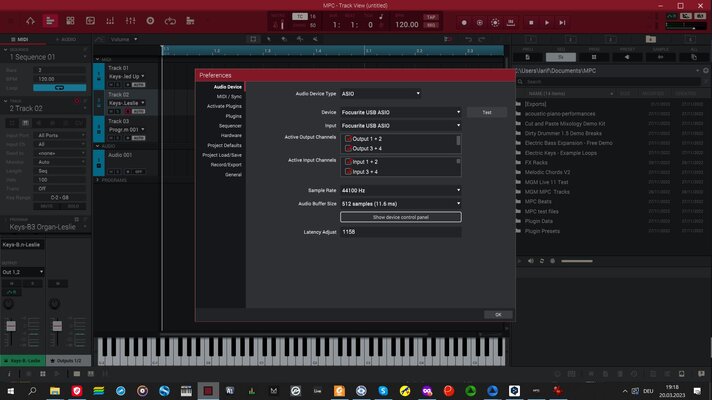The width and height of the screenshot is (712, 400).
Task: Open the Volume automation dropdown
Action: (124, 40)
